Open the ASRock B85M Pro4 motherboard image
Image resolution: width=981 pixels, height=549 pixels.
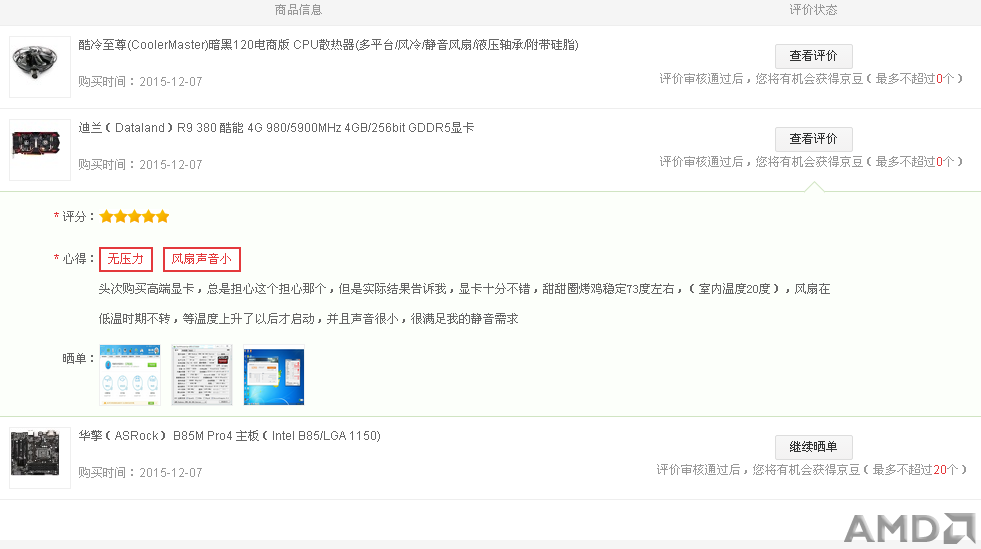tap(39, 458)
